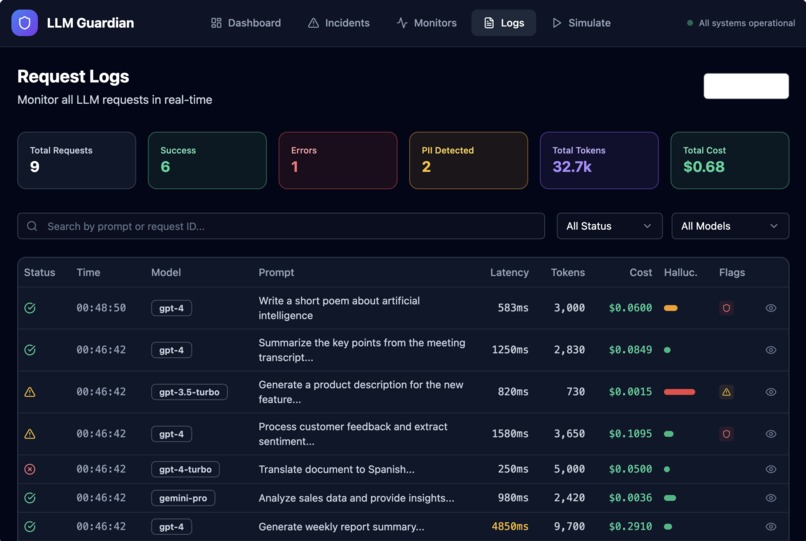This screenshot has height=541, width=806.
Task: Click the Translate document to Spanish prompt
Action: point(336,469)
